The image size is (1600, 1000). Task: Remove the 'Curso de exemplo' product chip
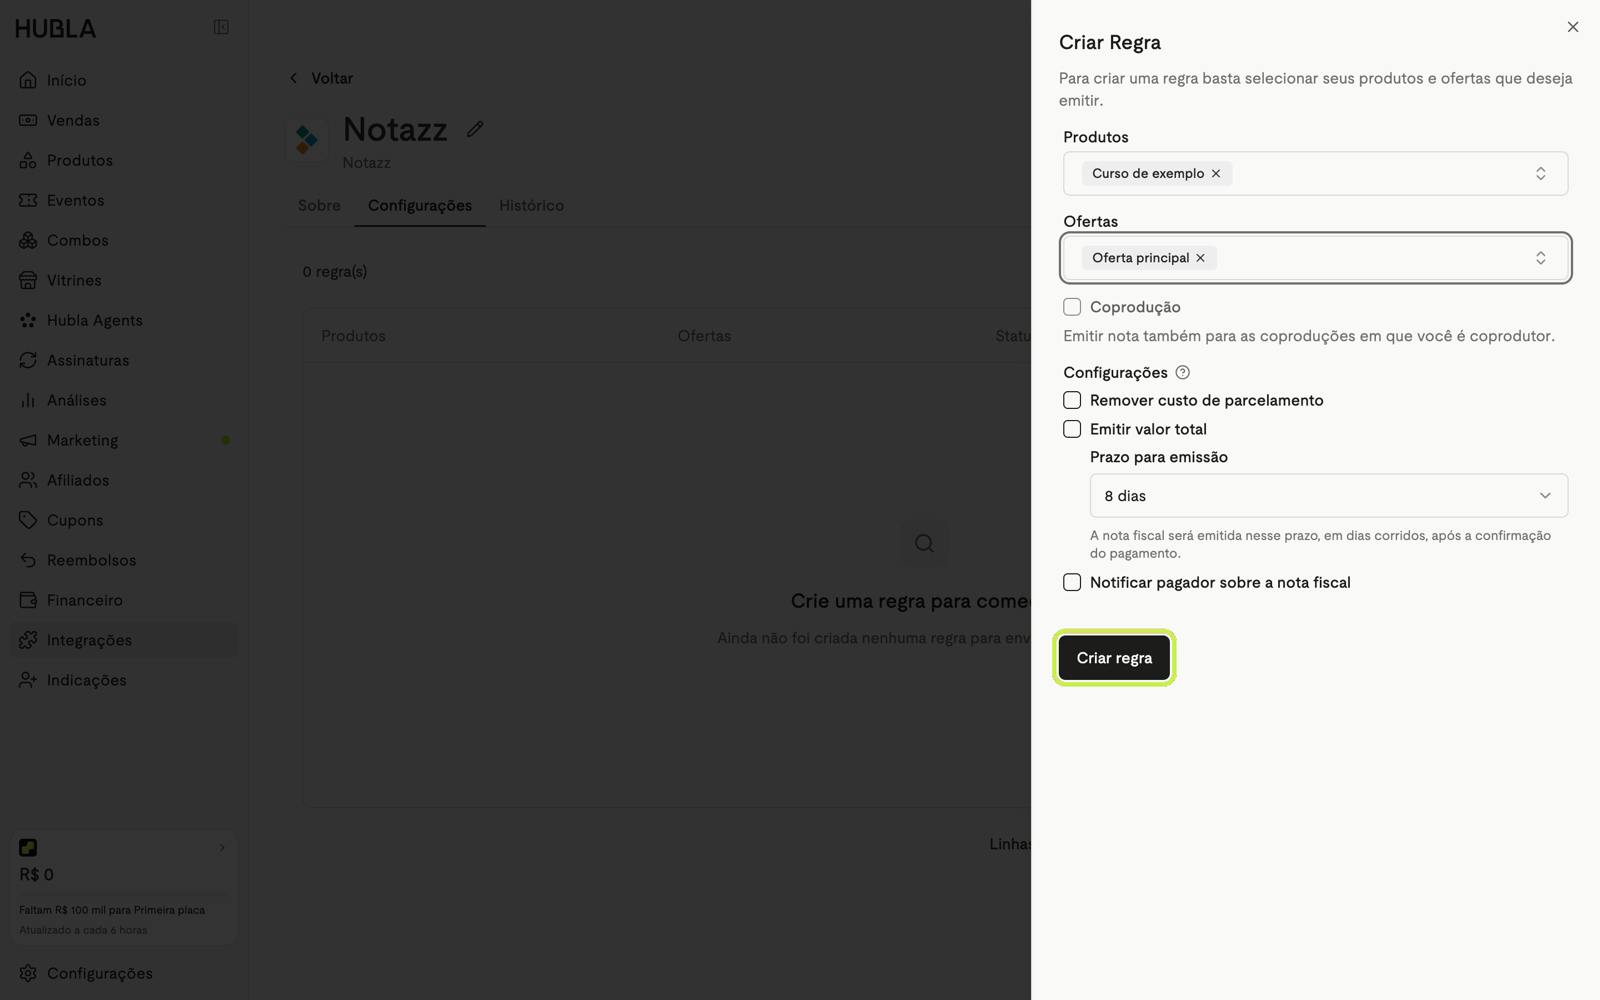[1216, 173]
